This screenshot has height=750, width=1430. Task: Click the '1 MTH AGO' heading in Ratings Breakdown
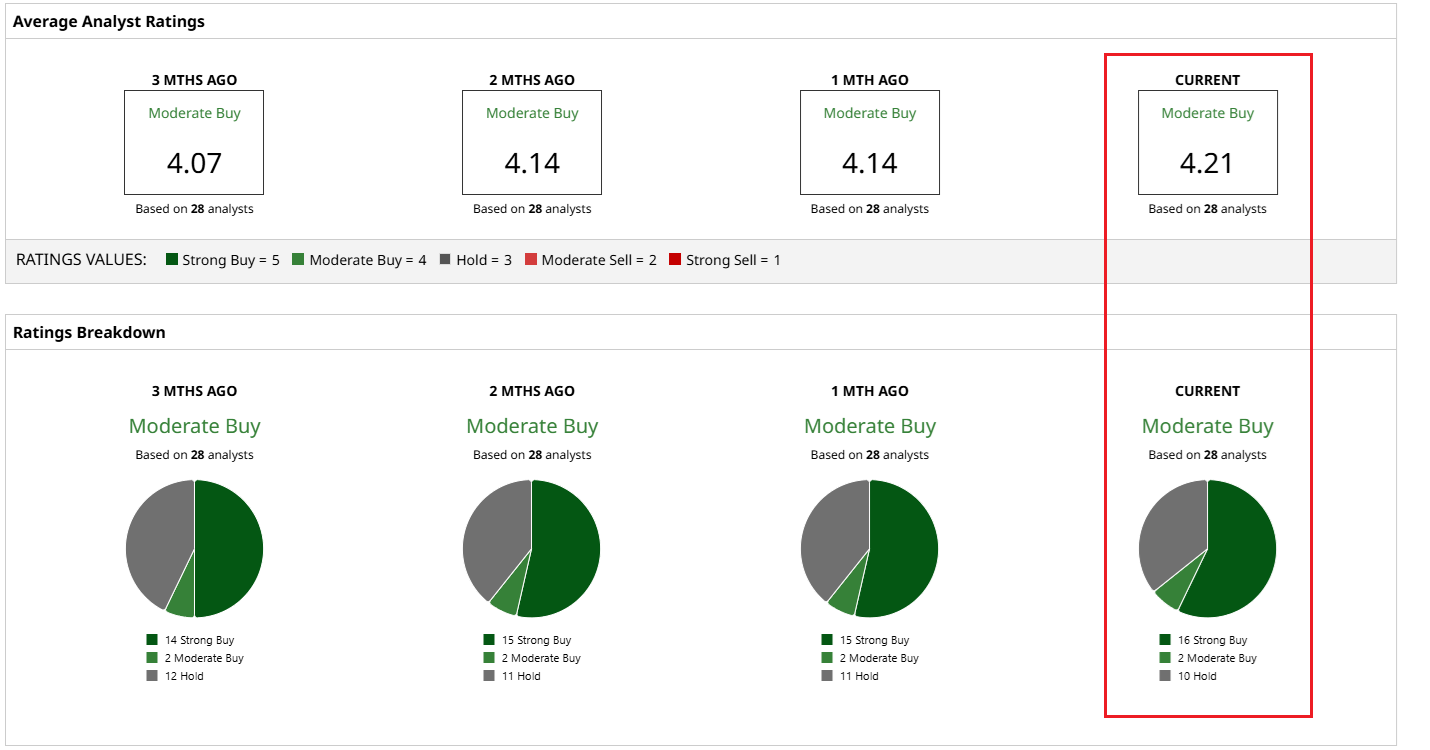[870, 391]
